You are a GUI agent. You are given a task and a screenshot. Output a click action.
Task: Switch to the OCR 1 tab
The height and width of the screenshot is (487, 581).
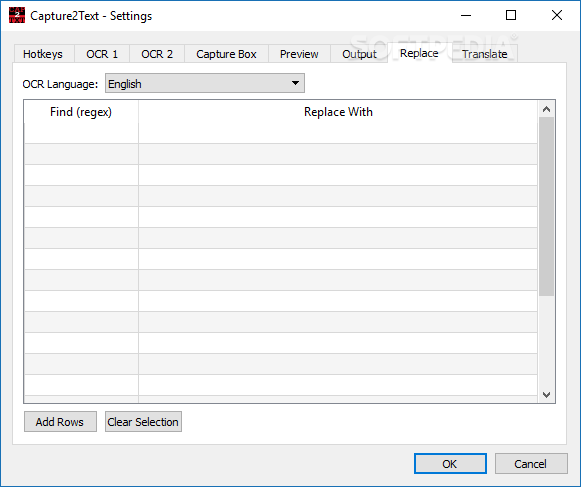102,54
